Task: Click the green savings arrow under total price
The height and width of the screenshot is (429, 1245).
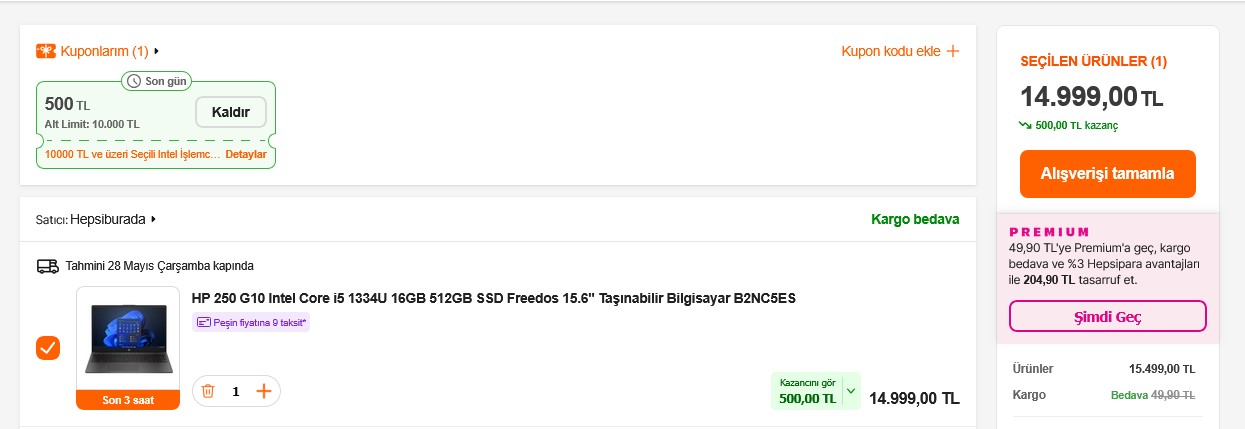Action: pyautogui.click(x=1025, y=125)
